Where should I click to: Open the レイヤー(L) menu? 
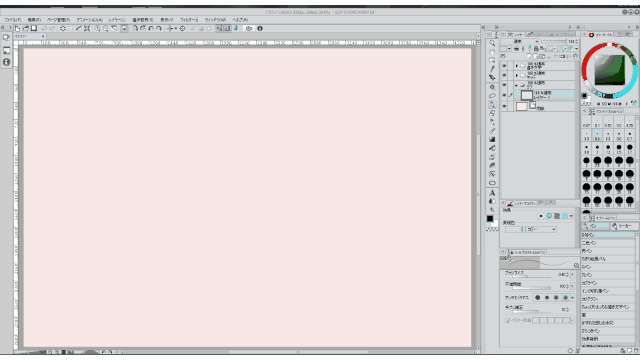point(117,20)
